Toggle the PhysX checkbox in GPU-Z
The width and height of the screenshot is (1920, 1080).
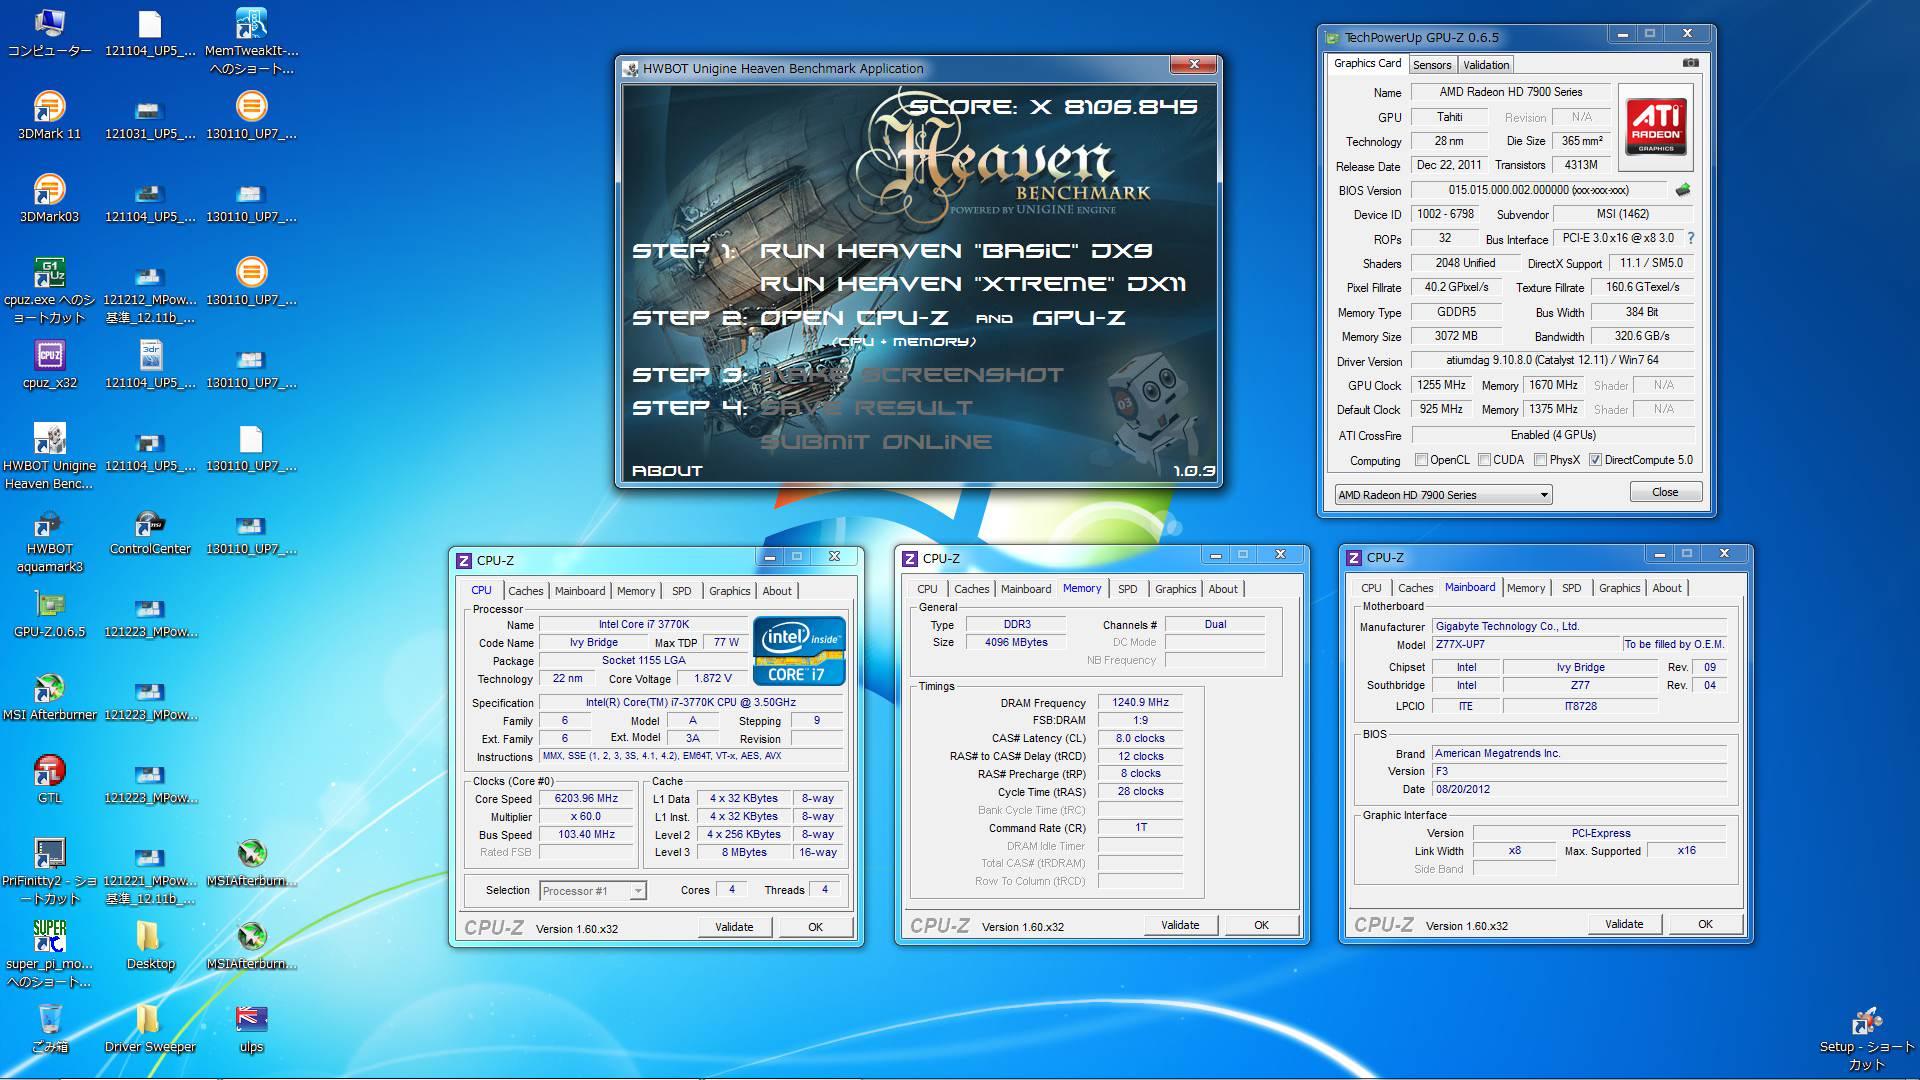(x=1540, y=460)
